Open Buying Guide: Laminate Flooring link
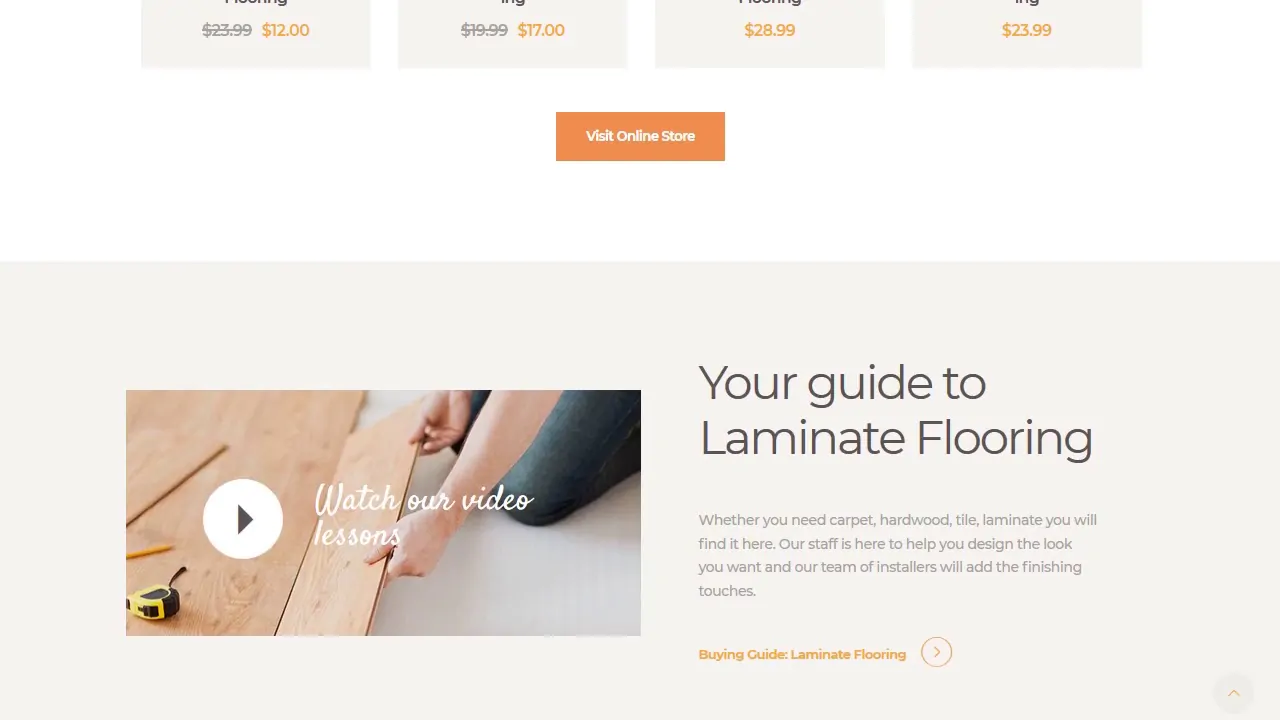 tap(802, 654)
